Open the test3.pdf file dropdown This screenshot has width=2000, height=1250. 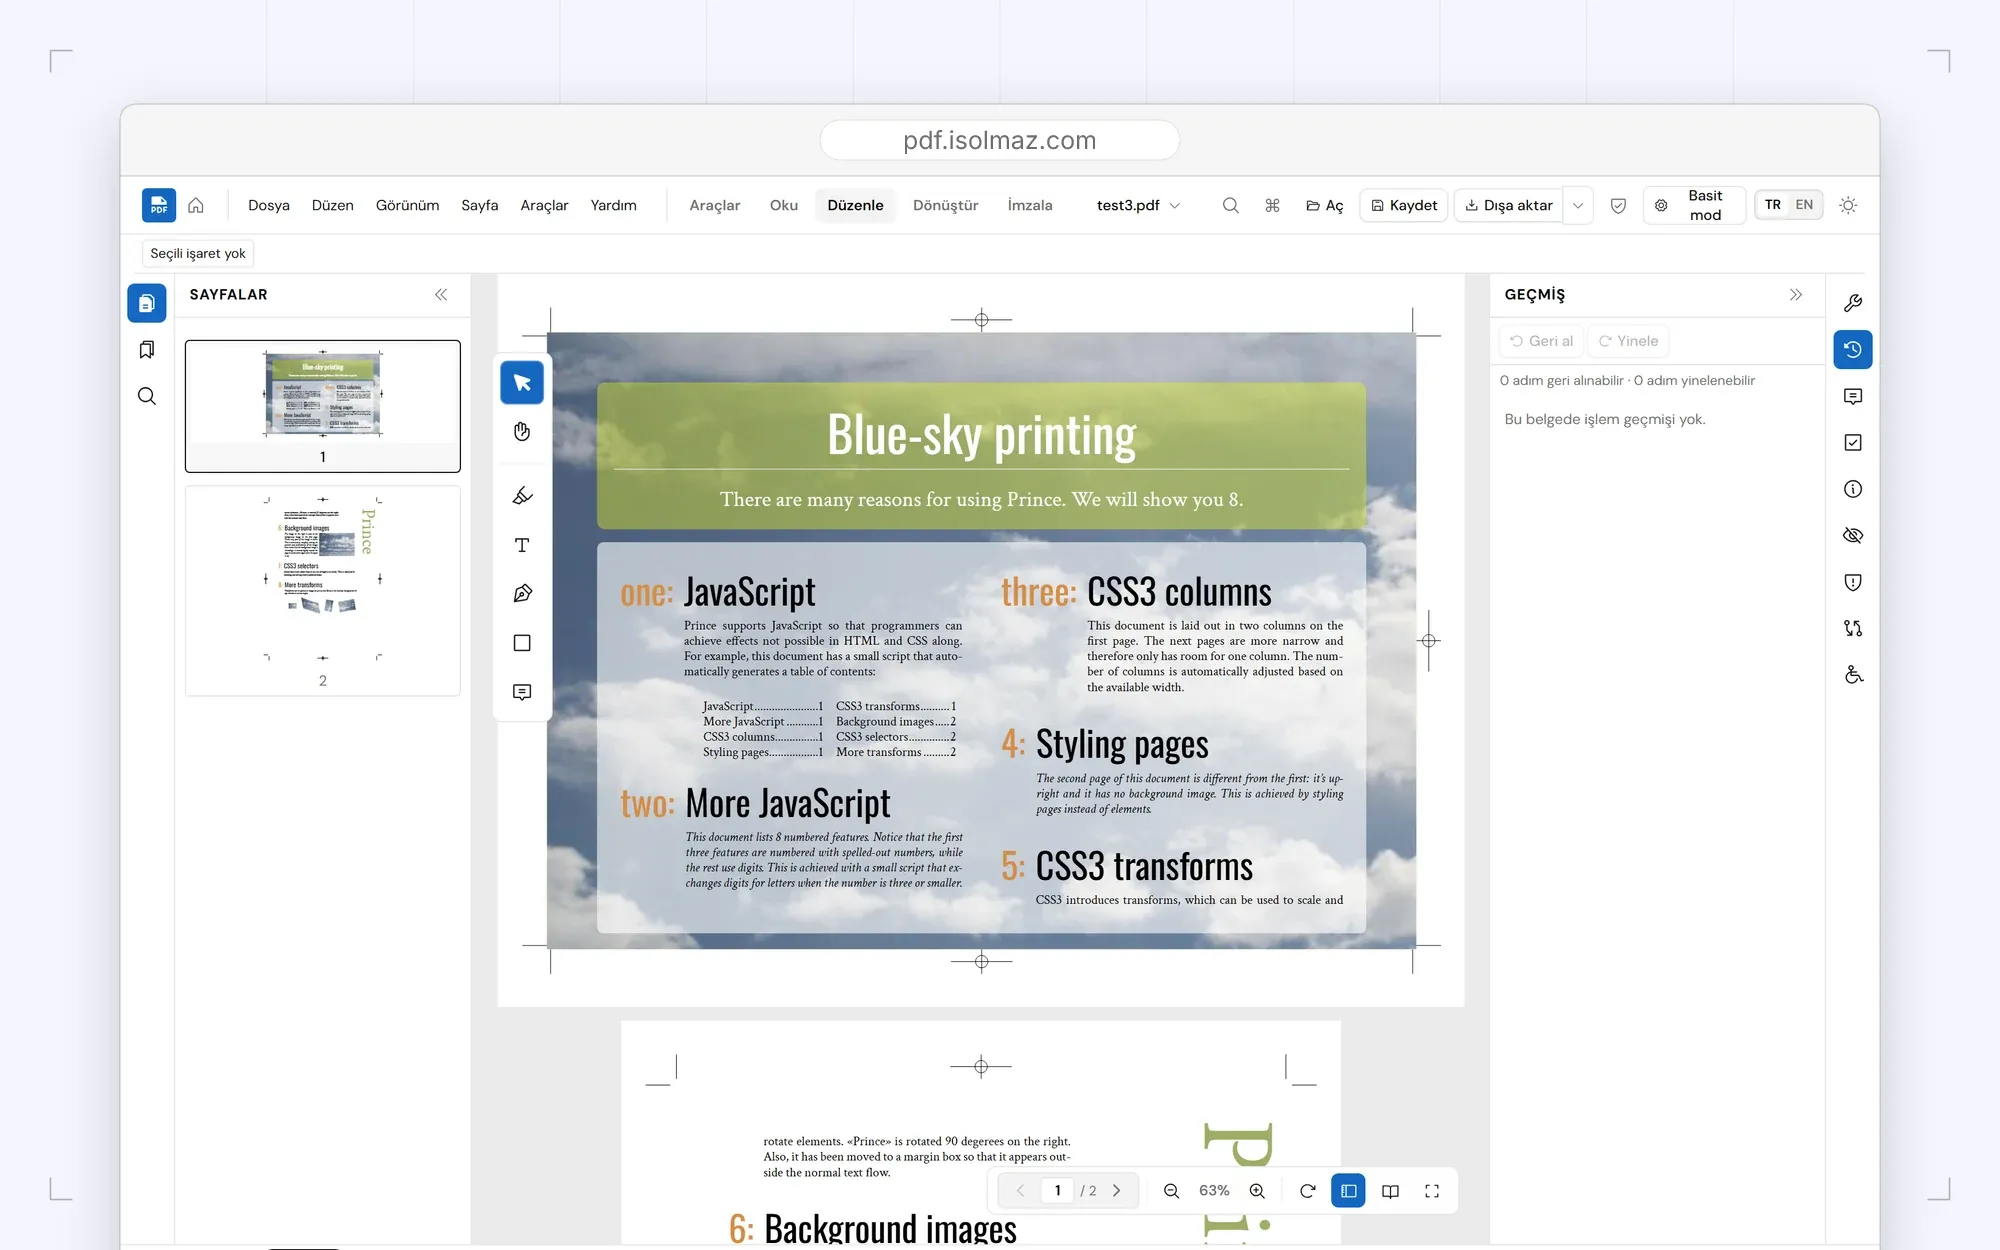pos(1138,205)
